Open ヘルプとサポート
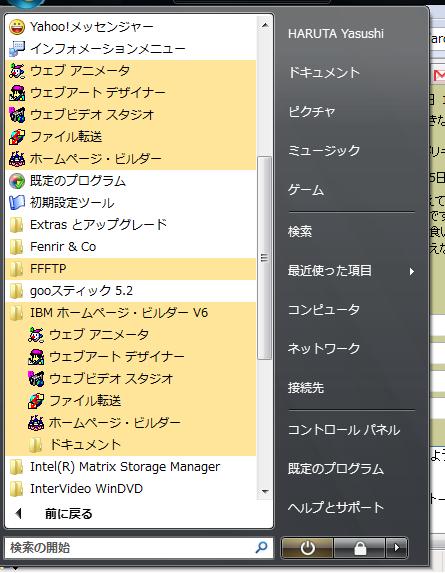Viewport: 445px width, 573px height. [336, 507]
